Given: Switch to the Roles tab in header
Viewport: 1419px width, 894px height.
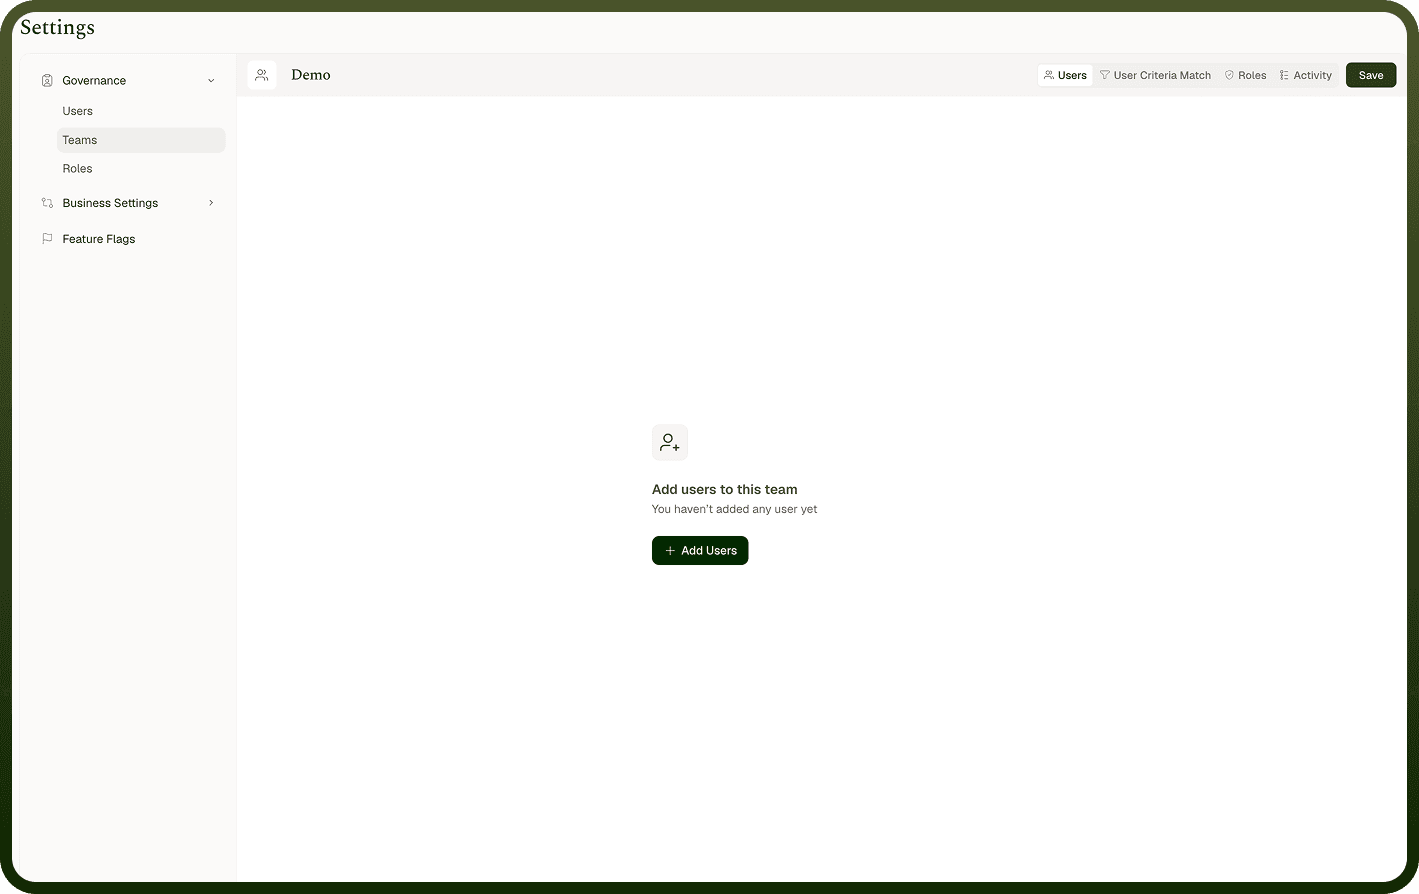Looking at the screenshot, I should click(1245, 75).
